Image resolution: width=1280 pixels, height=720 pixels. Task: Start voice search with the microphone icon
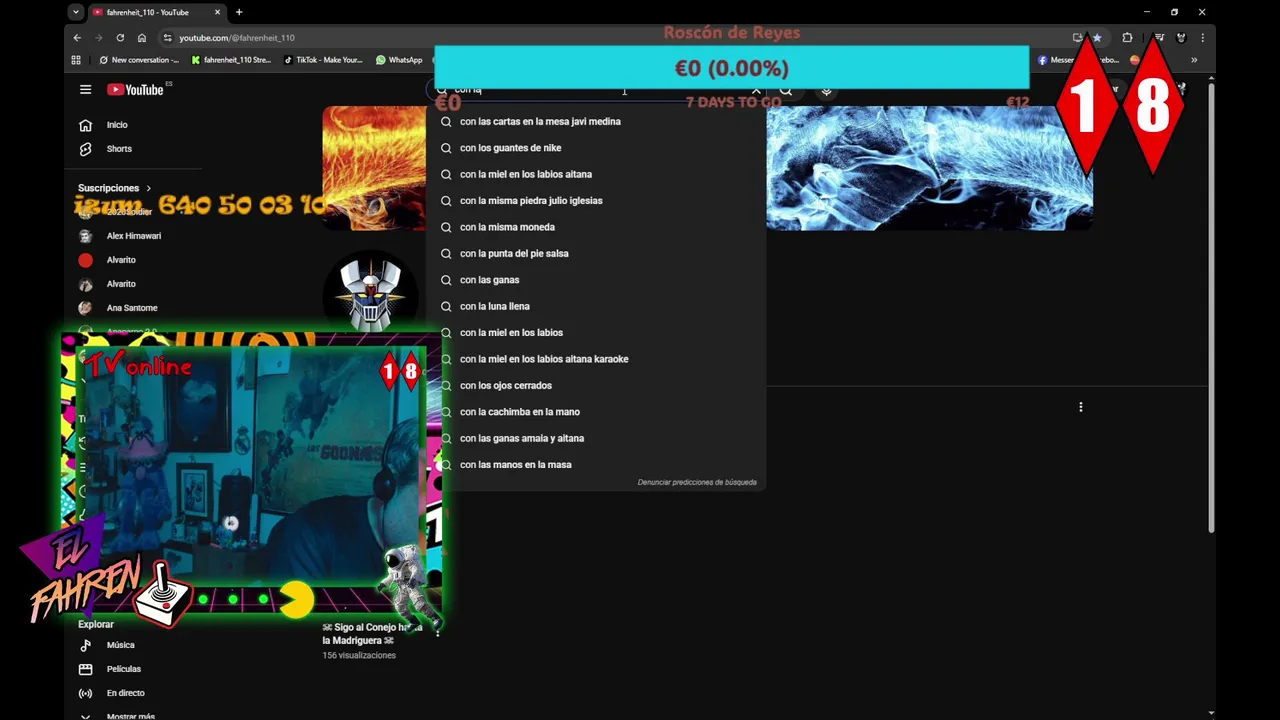point(826,90)
